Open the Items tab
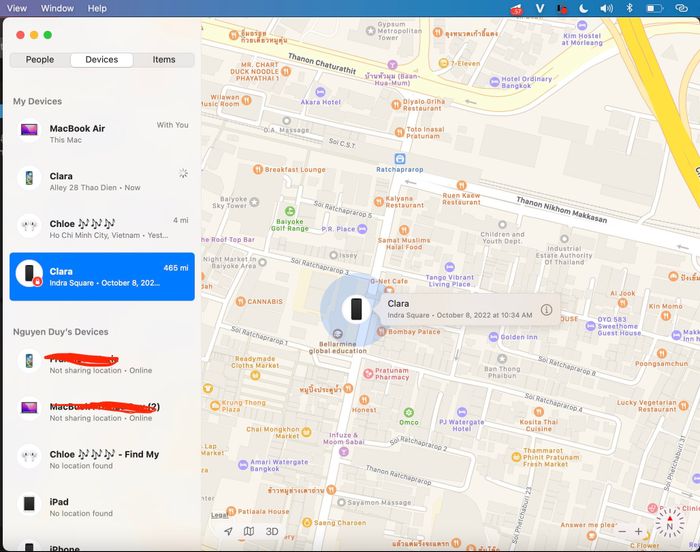Image resolution: width=700 pixels, height=552 pixels. 164,59
